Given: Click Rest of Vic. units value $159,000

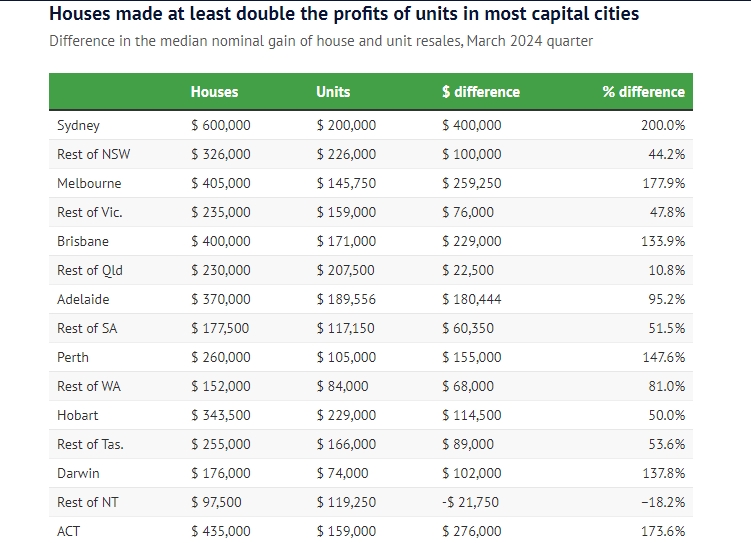Looking at the screenshot, I should (346, 213).
